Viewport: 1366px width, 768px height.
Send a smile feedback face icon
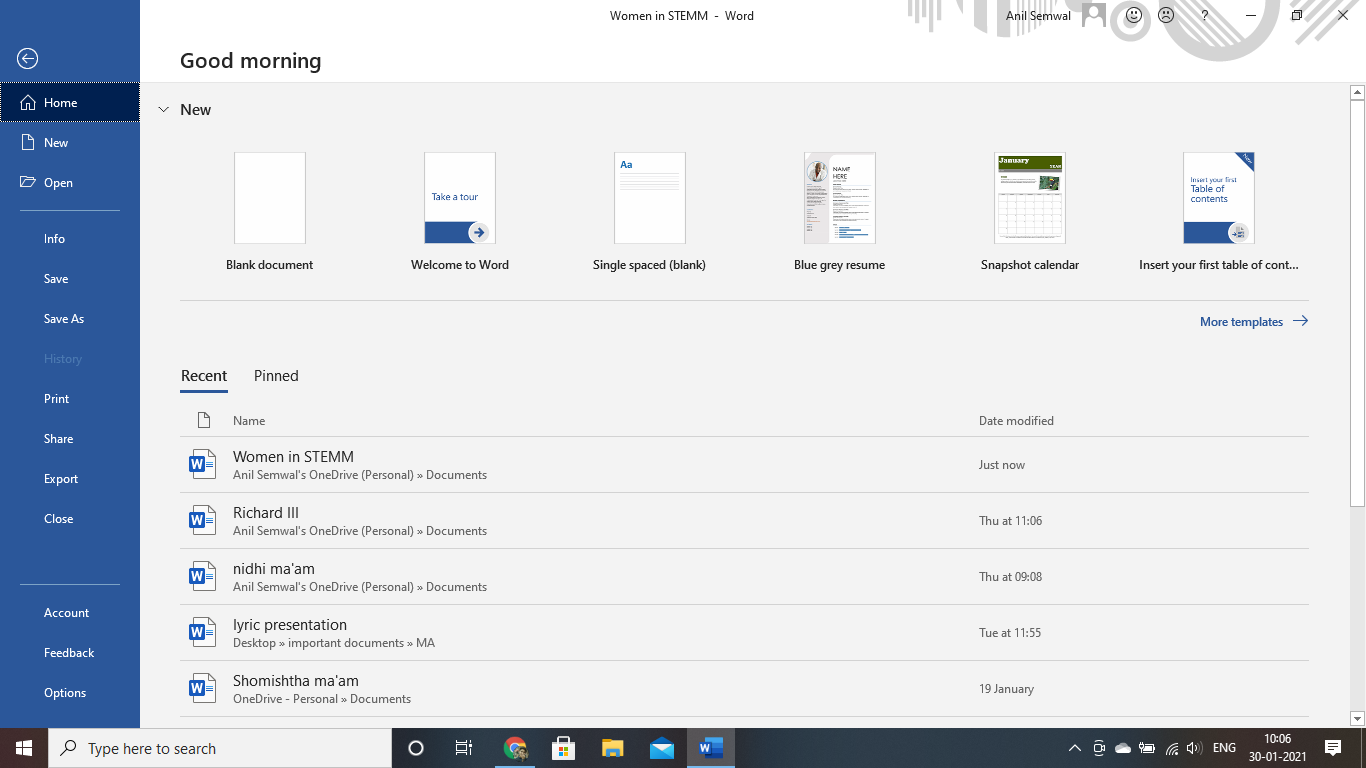tap(1134, 15)
